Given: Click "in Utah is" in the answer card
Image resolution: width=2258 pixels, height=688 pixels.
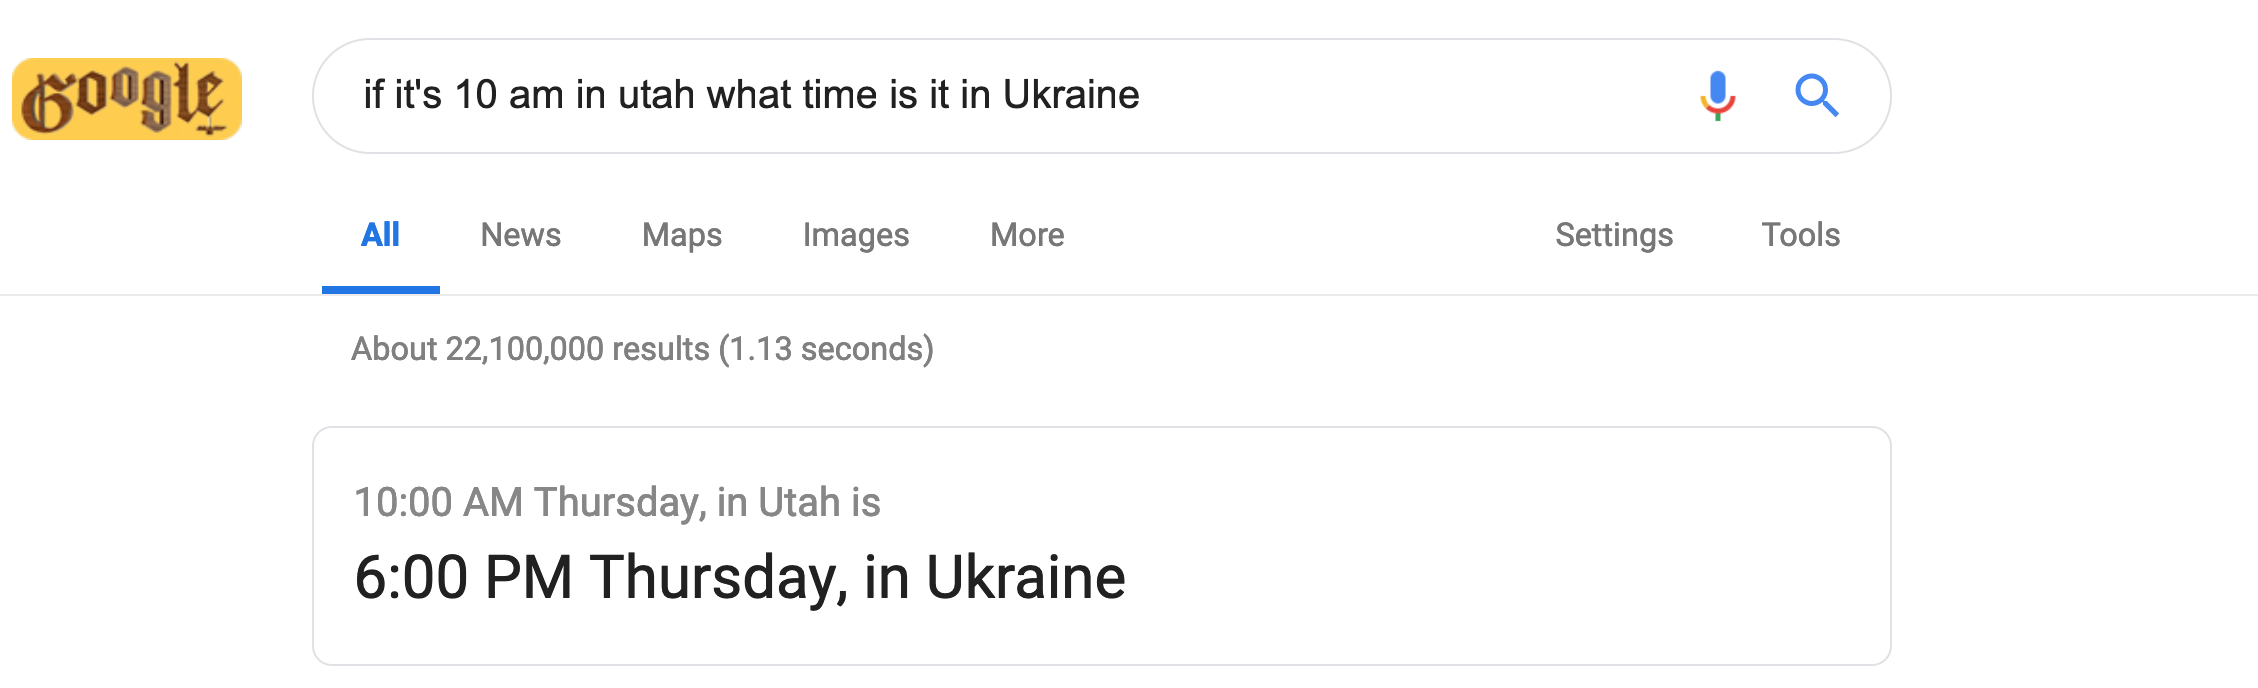Looking at the screenshot, I should pos(798,502).
